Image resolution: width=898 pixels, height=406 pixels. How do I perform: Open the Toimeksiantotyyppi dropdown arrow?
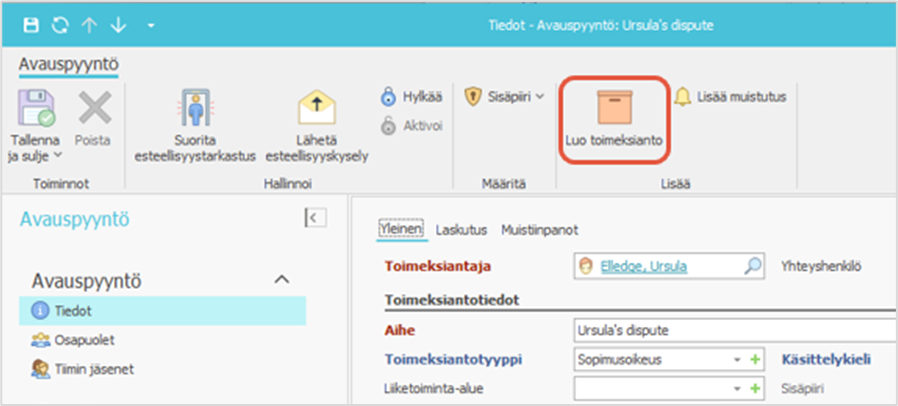pyautogui.click(x=738, y=358)
